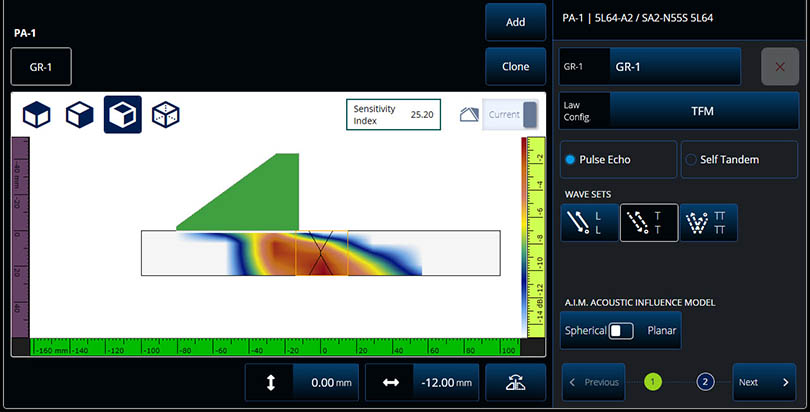The width and height of the screenshot is (810, 412).
Task: Select the second cube view icon
Action: pyautogui.click(x=80, y=115)
